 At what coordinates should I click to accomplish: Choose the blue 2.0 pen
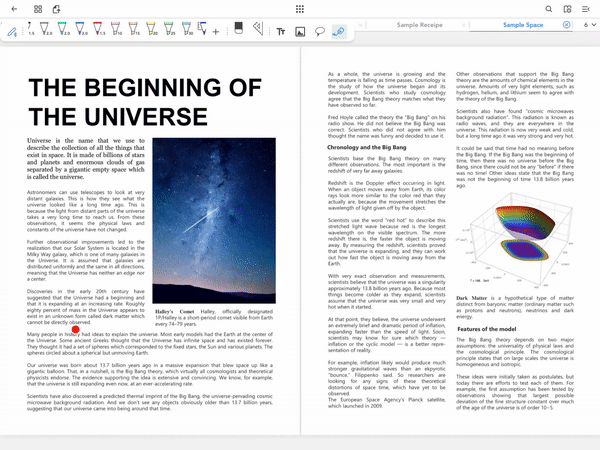[x=81, y=29]
